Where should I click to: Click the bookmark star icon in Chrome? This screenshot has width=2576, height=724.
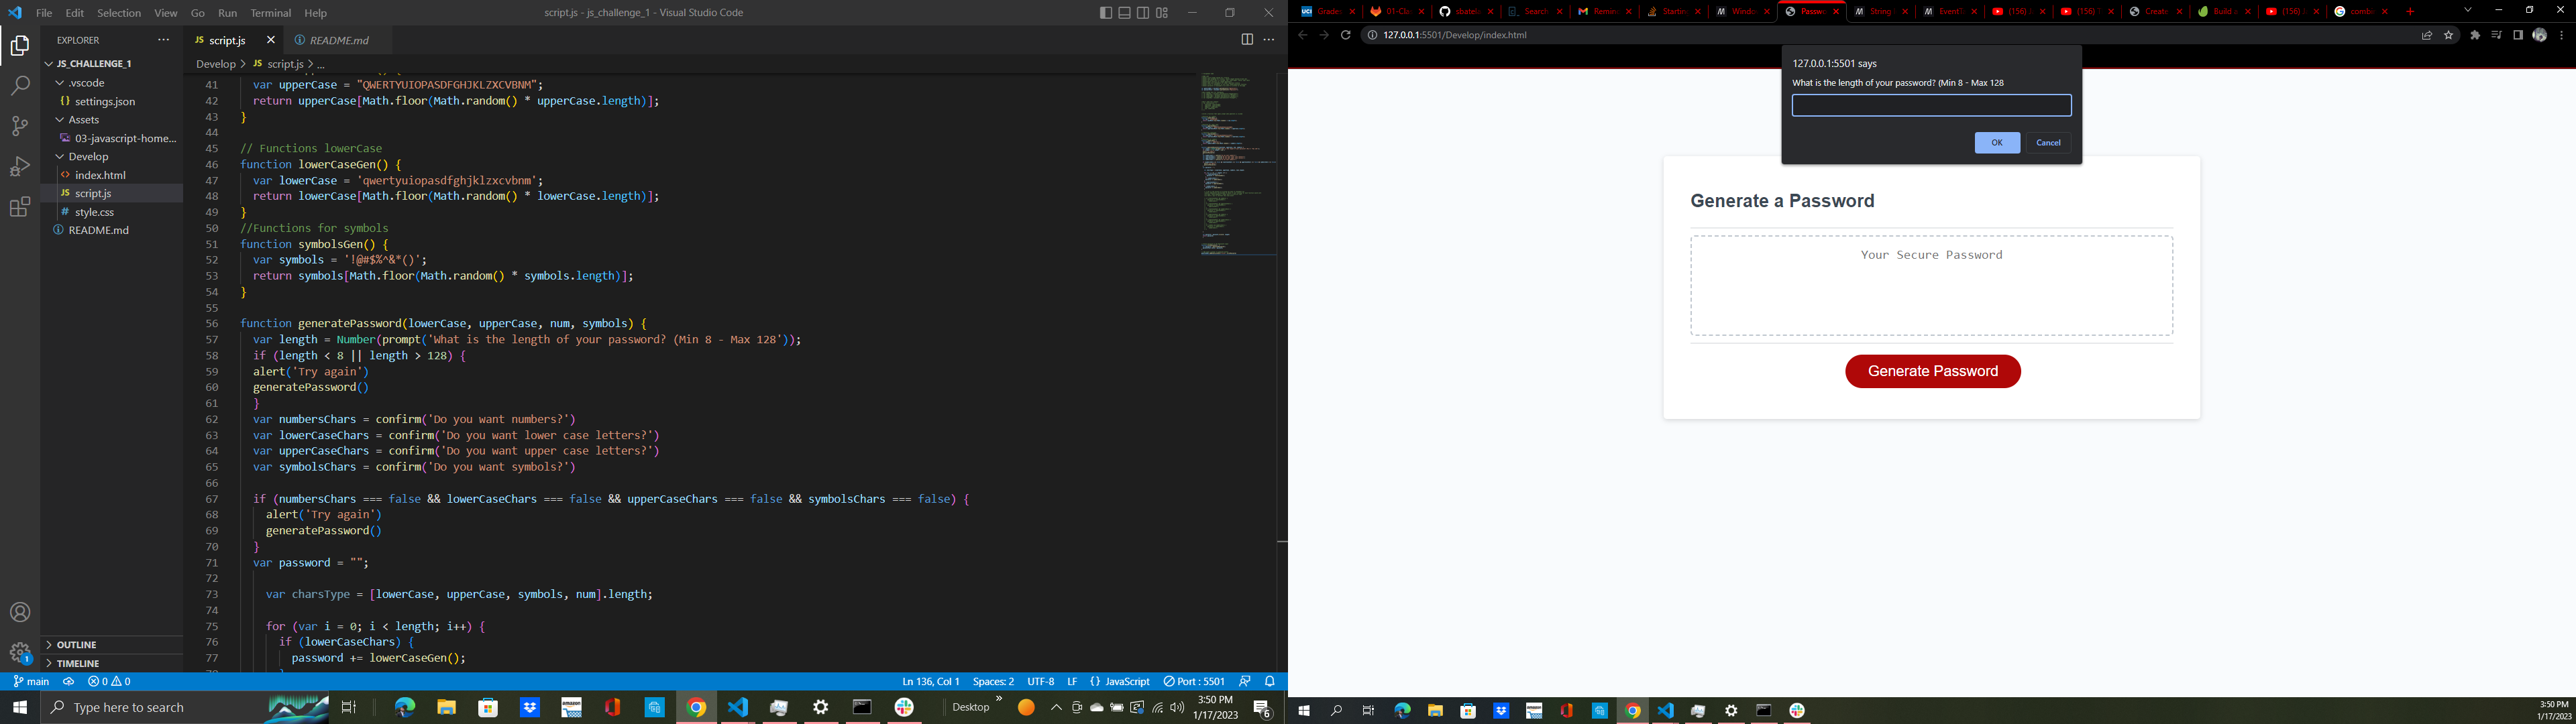click(x=2449, y=35)
